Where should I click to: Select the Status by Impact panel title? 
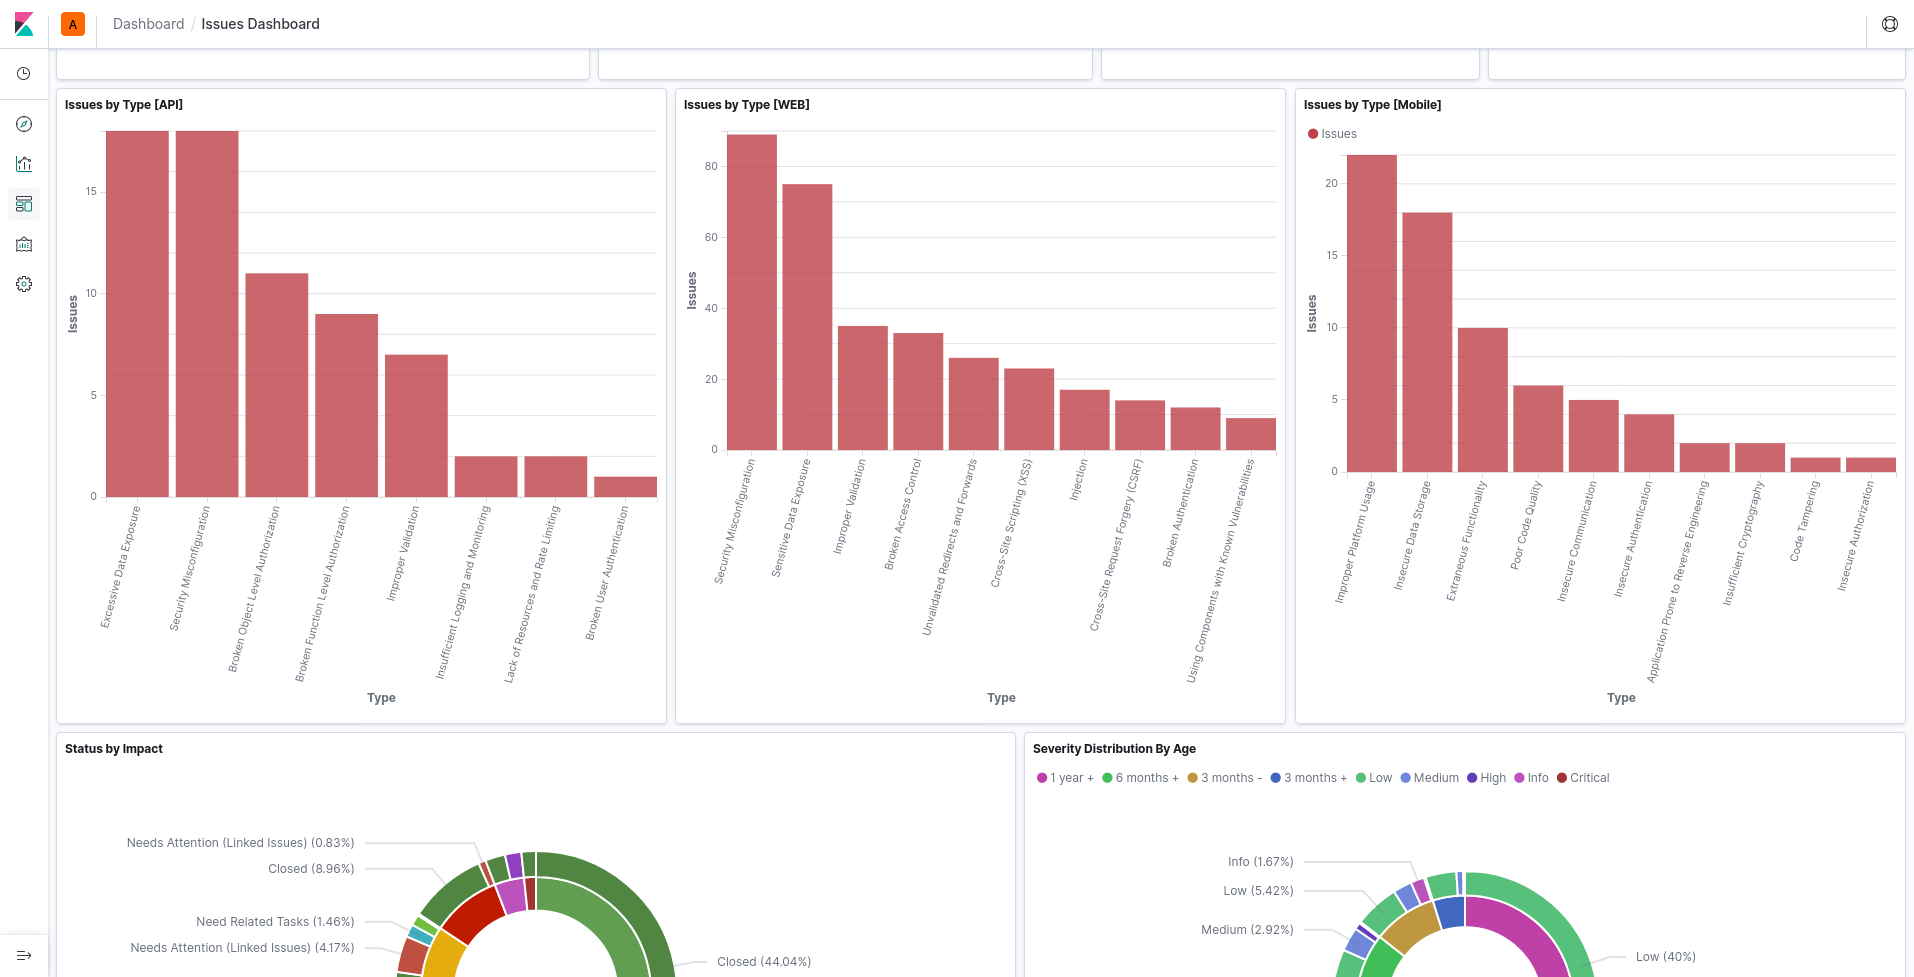pos(114,749)
